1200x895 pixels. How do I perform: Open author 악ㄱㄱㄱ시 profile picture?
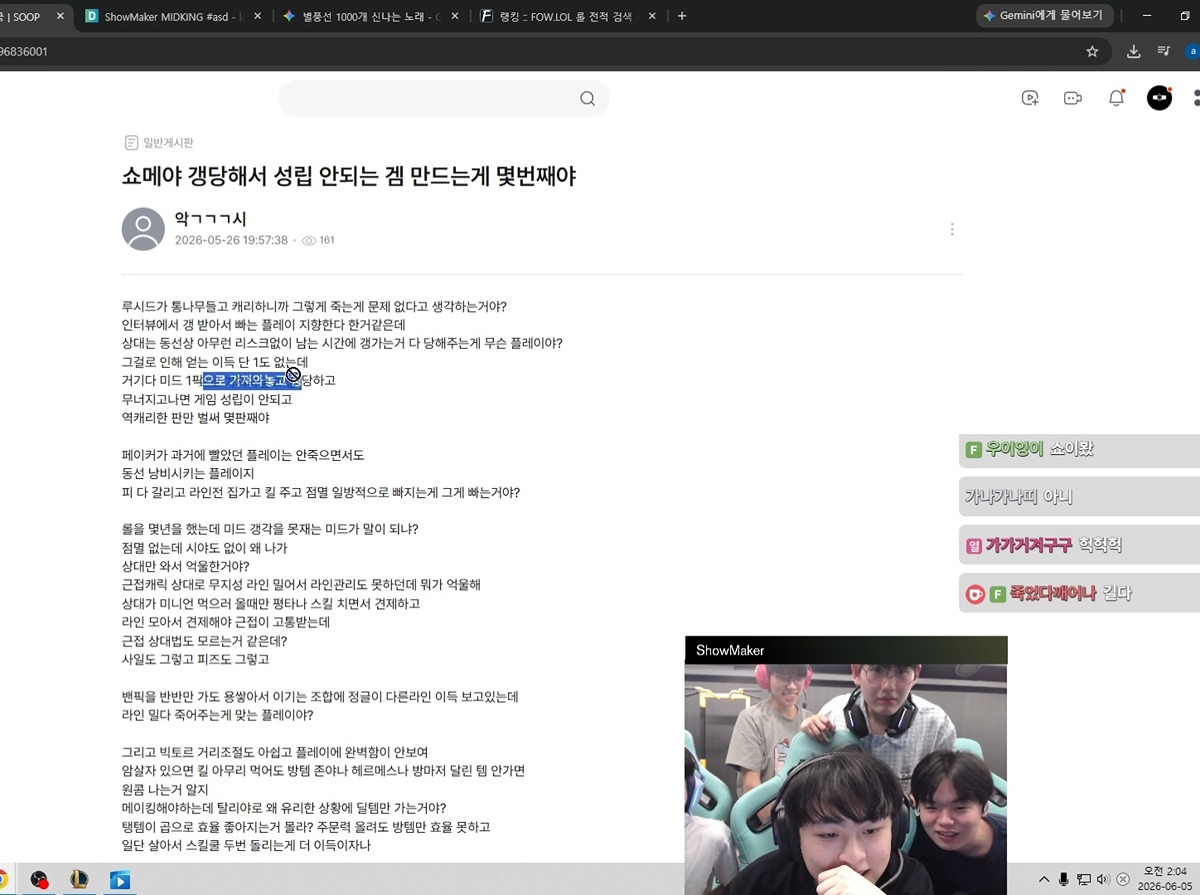click(x=143, y=229)
